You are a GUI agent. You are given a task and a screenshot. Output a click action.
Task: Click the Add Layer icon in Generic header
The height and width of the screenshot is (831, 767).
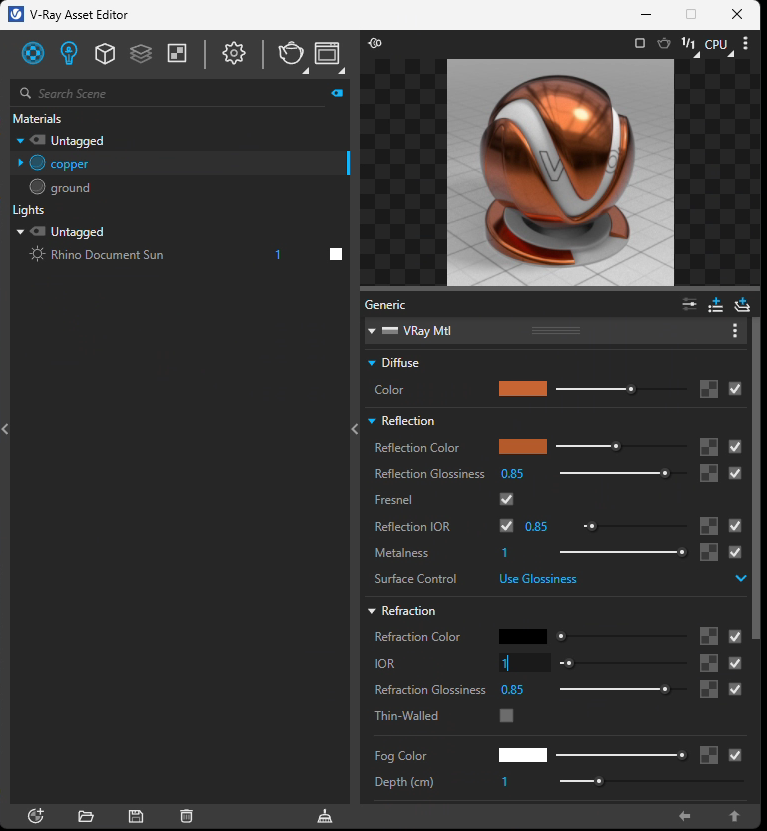pyautogui.click(x=742, y=305)
